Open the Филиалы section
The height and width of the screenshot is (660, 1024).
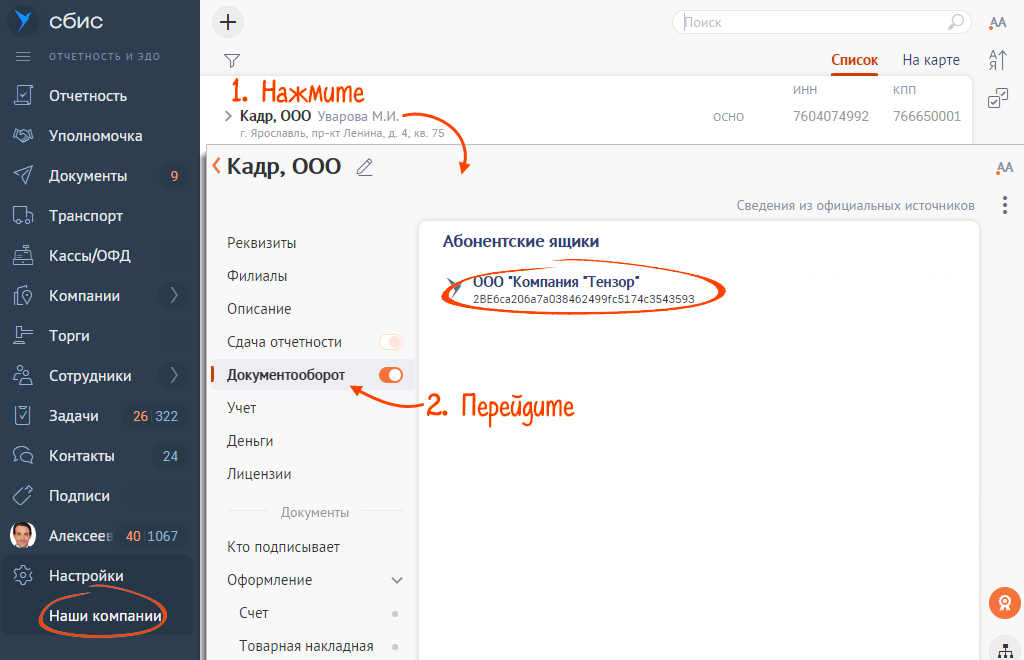(x=257, y=276)
